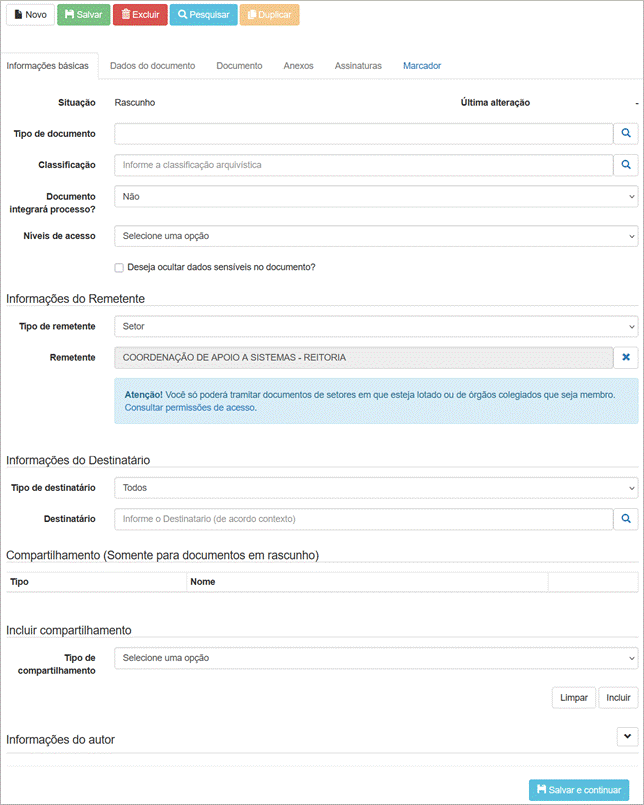644x805 pixels.
Task: Open 'Documento integrará processo?' dropdown
Action: tap(375, 197)
